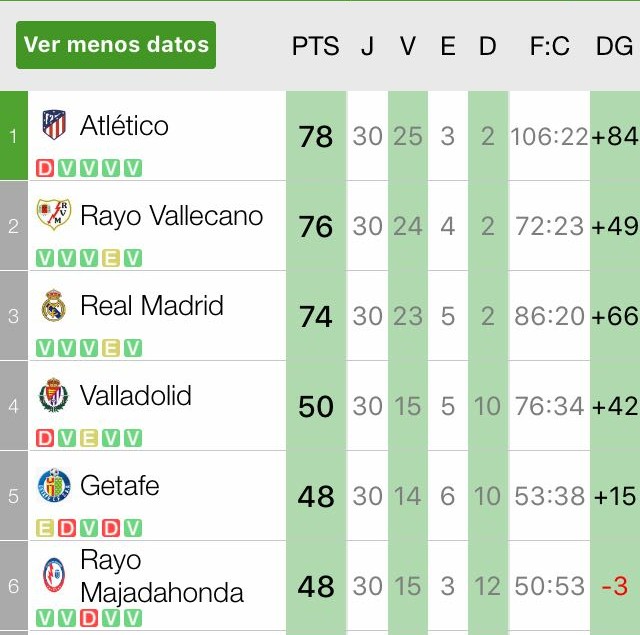
Task: Click the Getafe crest icon
Action: pos(54,486)
